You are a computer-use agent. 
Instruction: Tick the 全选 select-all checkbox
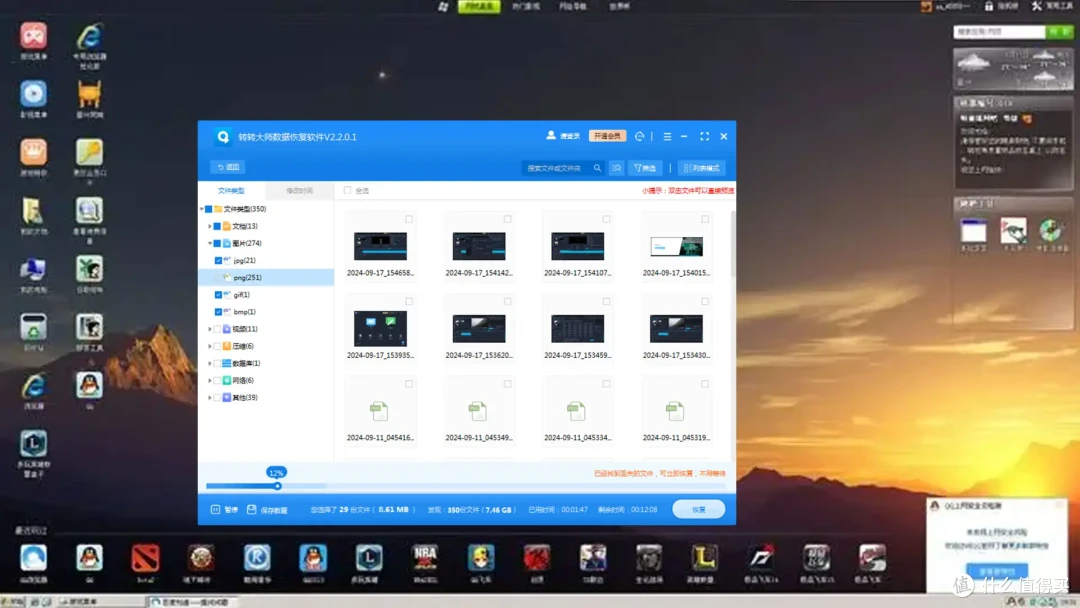347,190
